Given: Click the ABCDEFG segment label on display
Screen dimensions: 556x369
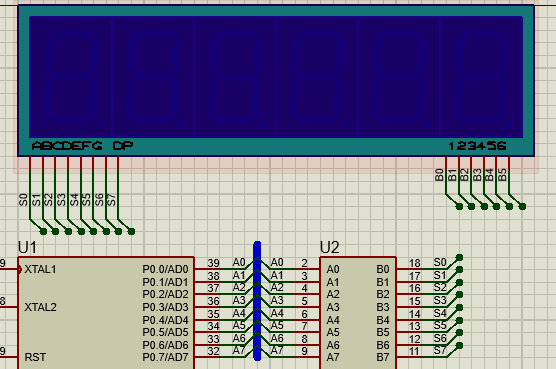Looking at the screenshot, I should pyautogui.click(x=67, y=146).
